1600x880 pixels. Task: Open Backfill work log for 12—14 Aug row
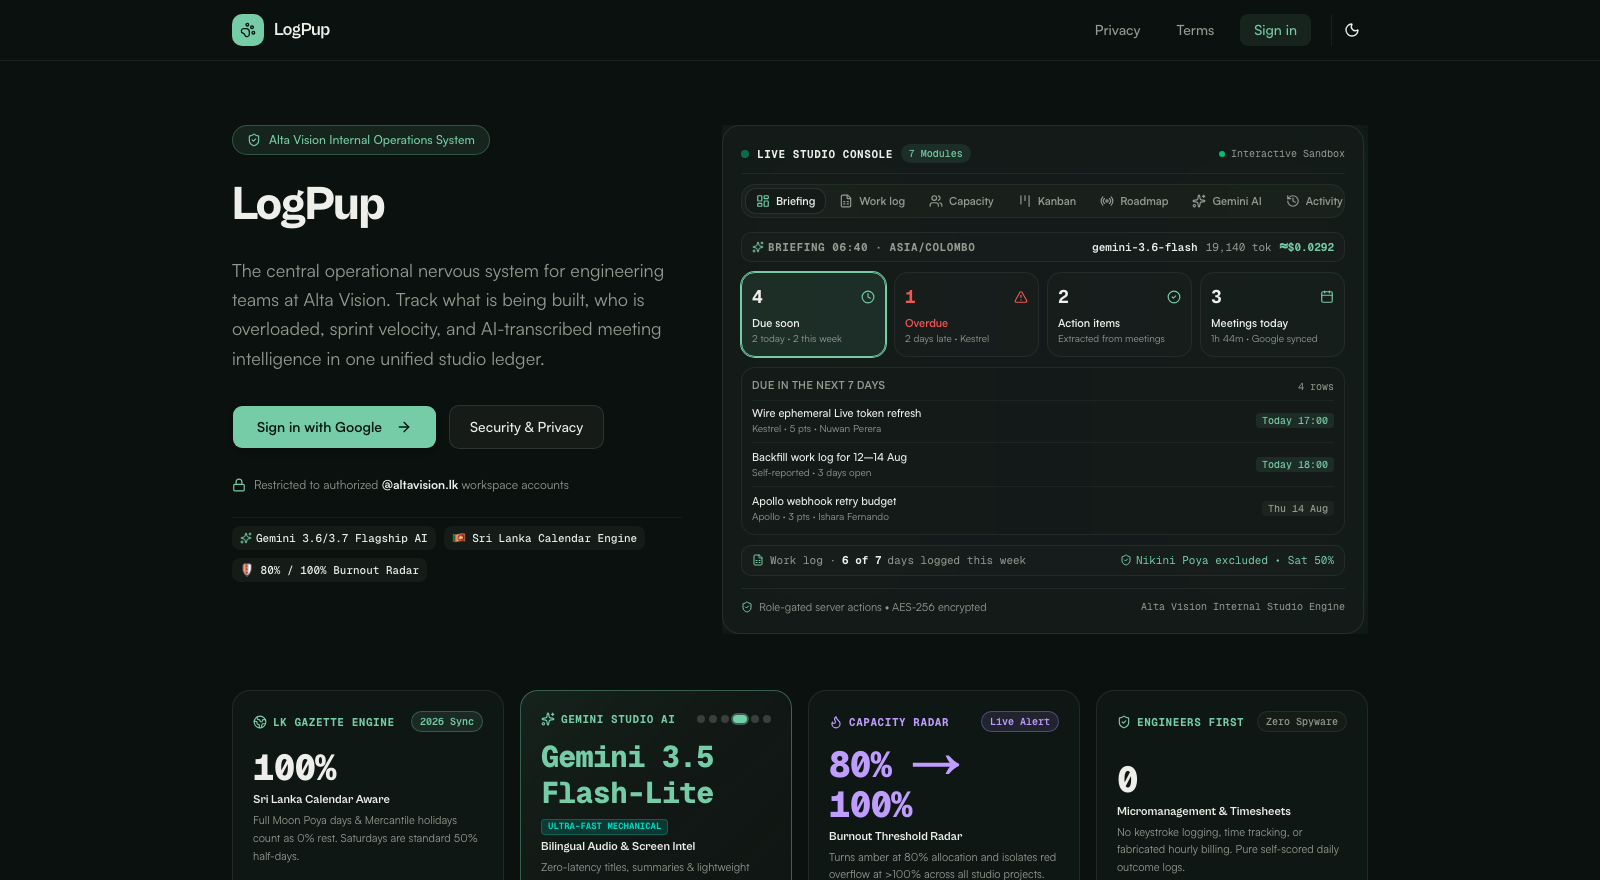[x=1042, y=464]
